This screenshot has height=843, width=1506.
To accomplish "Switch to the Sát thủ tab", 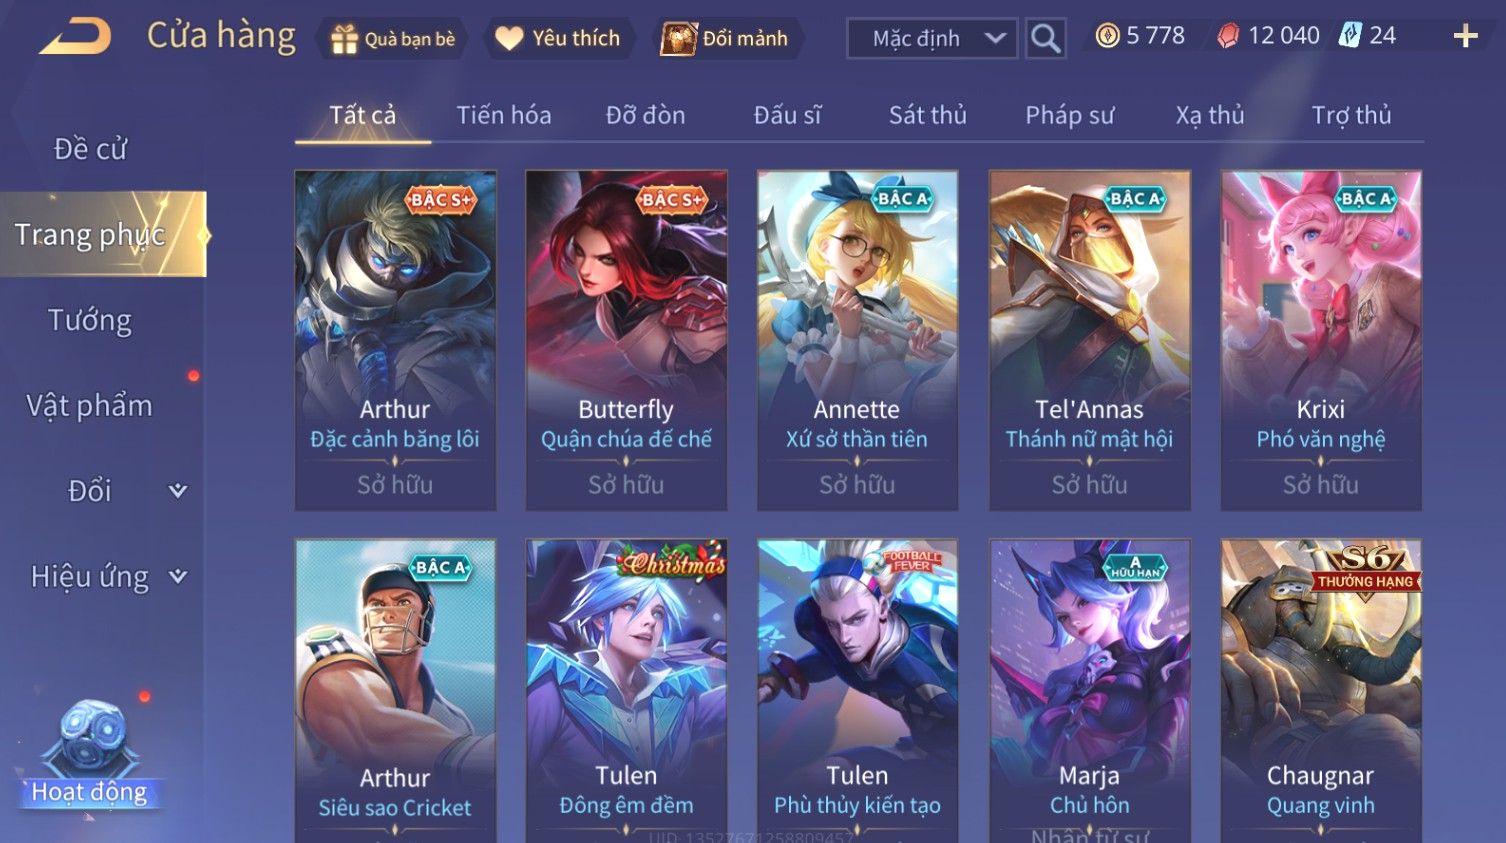I will tap(928, 115).
